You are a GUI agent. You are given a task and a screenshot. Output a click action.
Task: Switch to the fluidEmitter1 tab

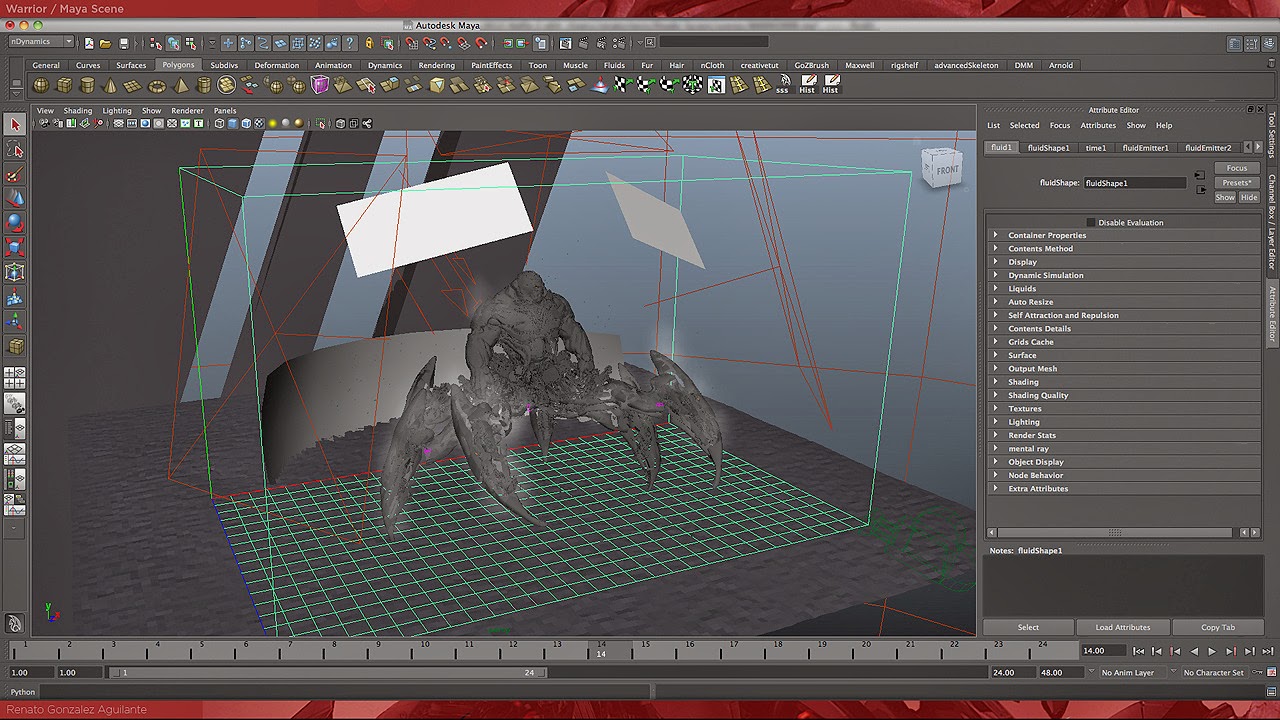(x=1145, y=147)
